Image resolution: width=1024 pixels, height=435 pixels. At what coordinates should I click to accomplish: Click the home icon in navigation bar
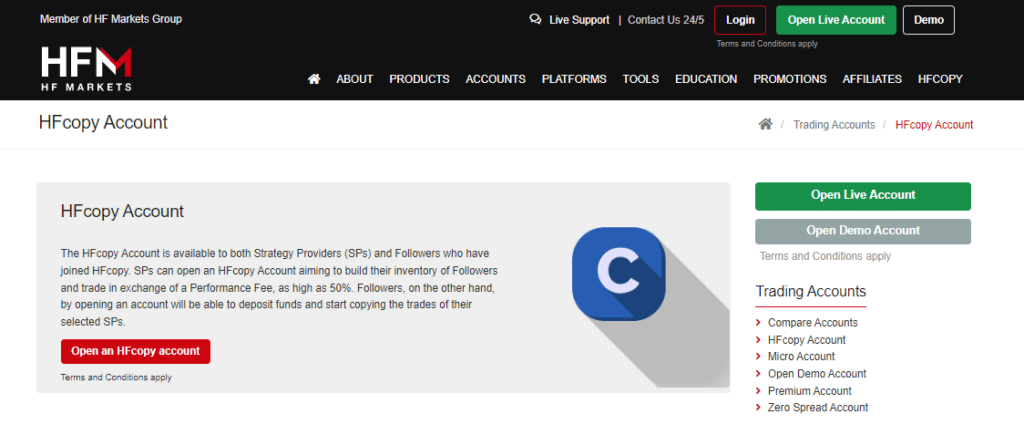tap(314, 79)
